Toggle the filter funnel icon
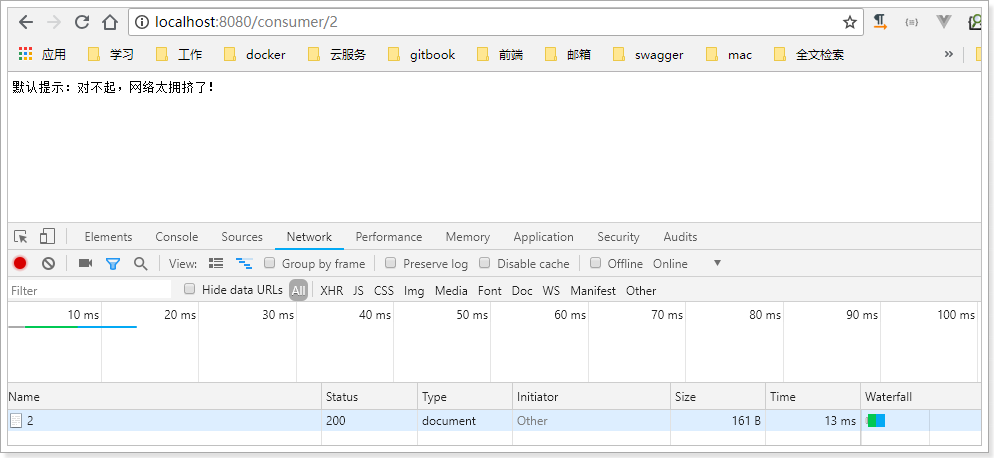The image size is (994, 458). [113, 263]
